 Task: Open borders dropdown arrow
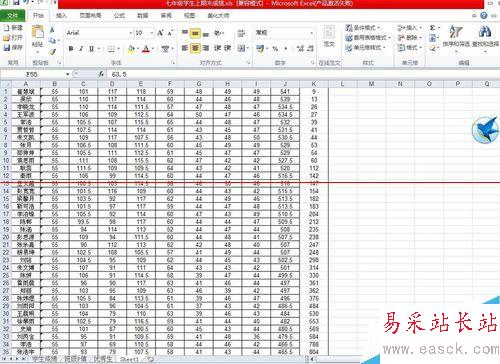pyautogui.click(x=118, y=49)
